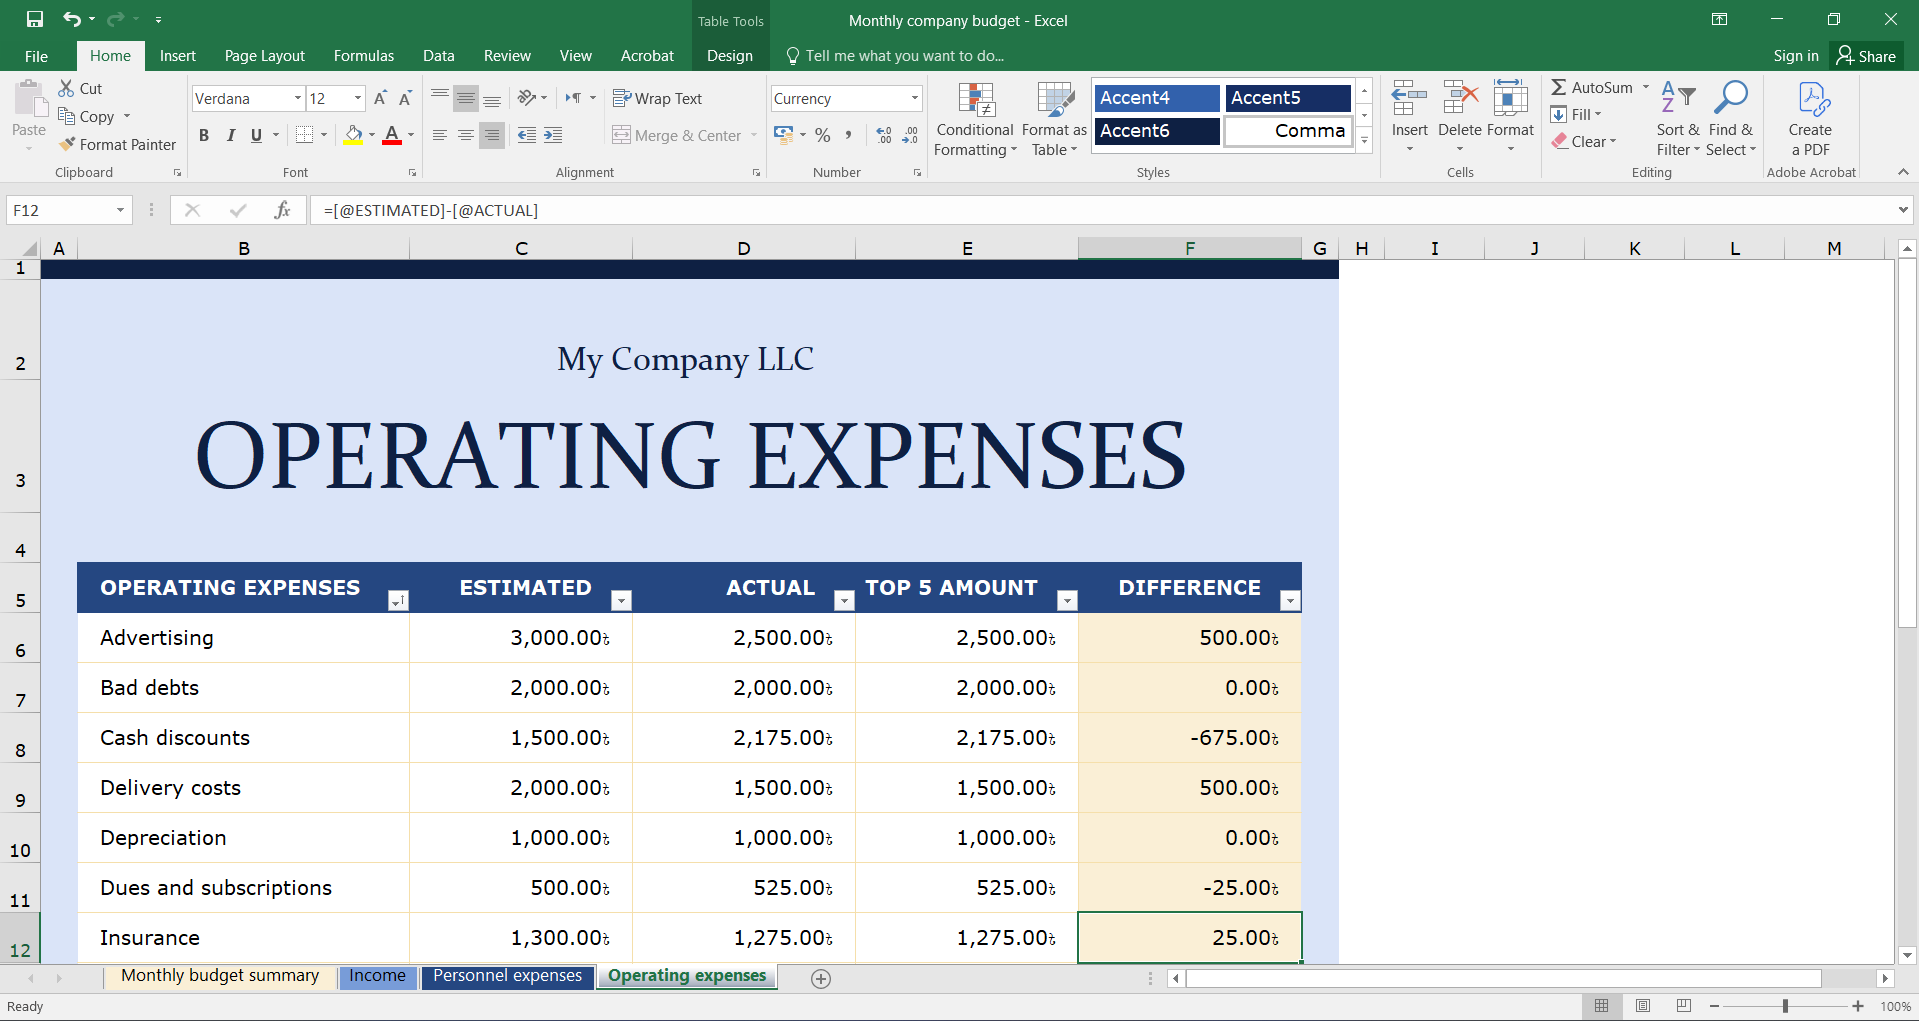The height and width of the screenshot is (1021, 1919).
Task: Click the Format Painter brush icon
Action: click(67, 144)
